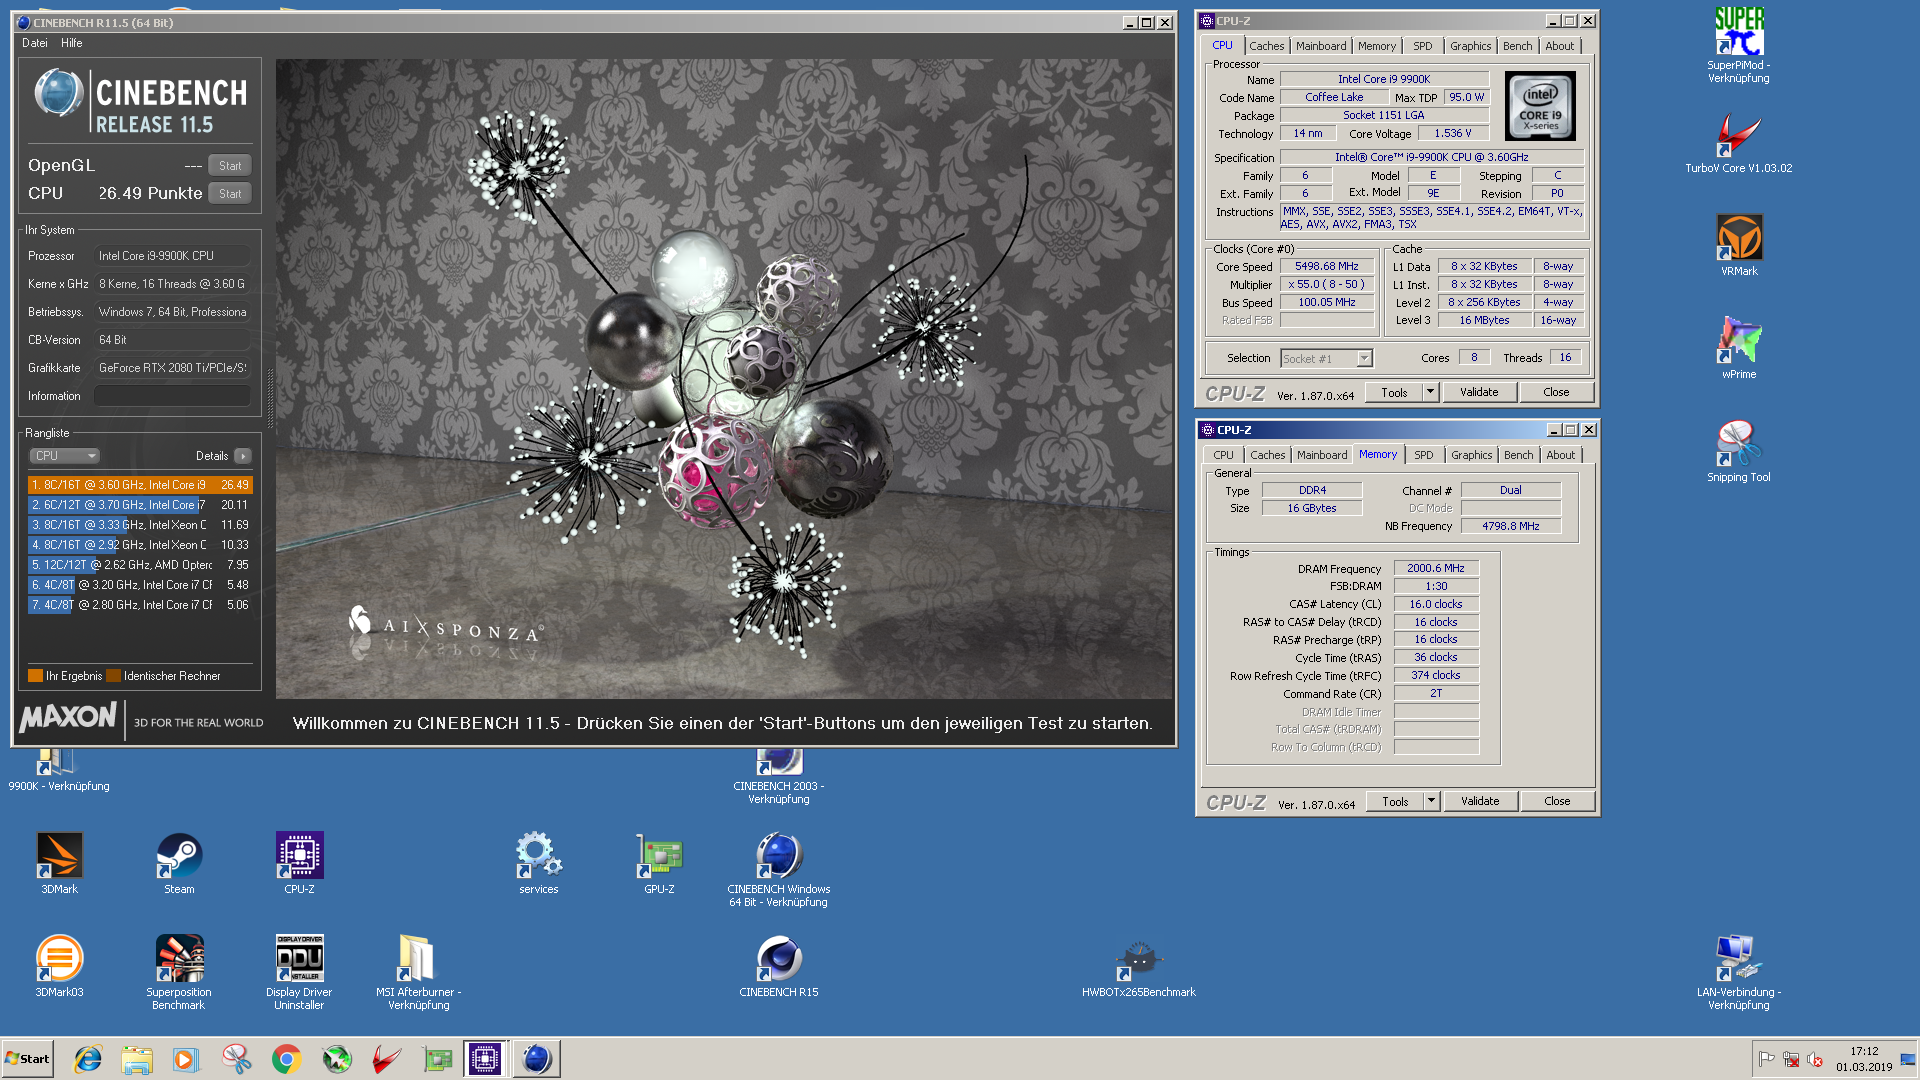Click Validate in the bottom CPU-Z window
The height and width of the screenshot is (1080, 1920).
[1480, 802]
